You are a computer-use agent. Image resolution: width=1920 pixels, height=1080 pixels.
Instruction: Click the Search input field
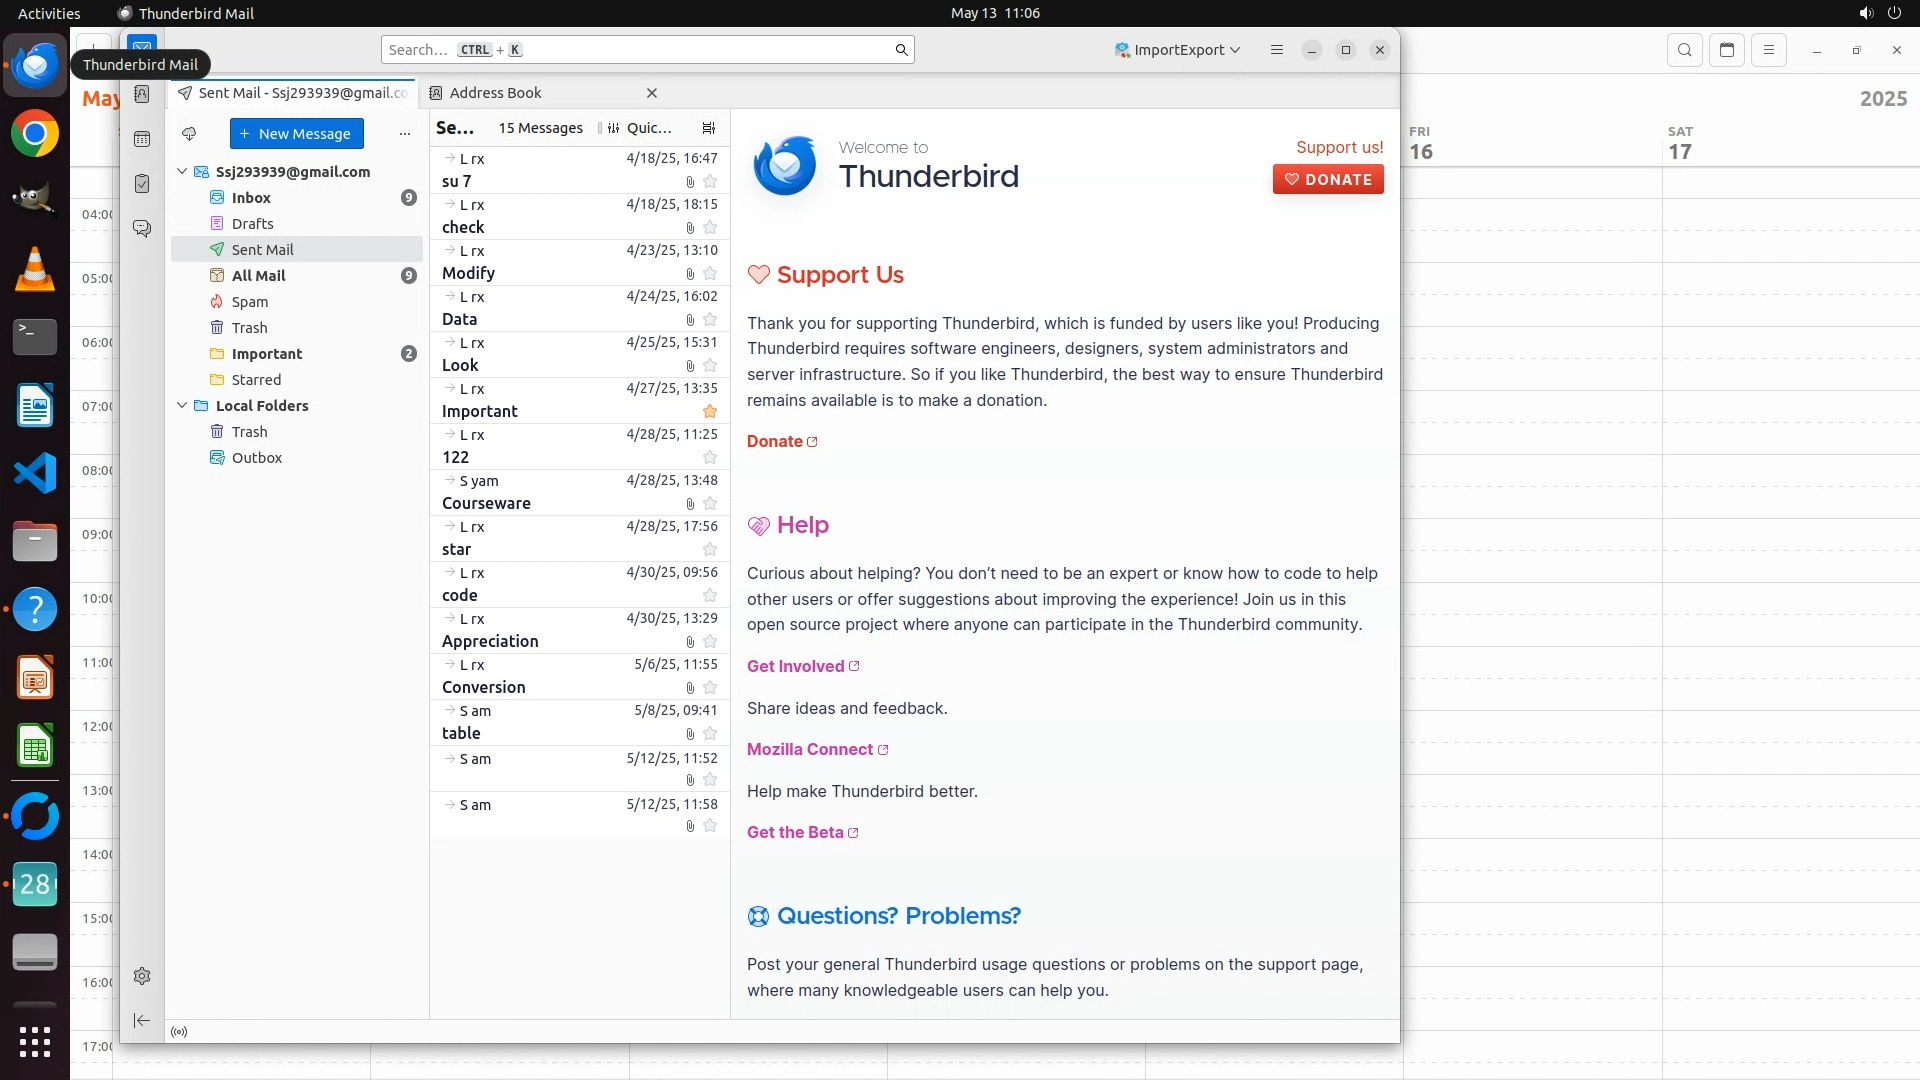point(640,50)
